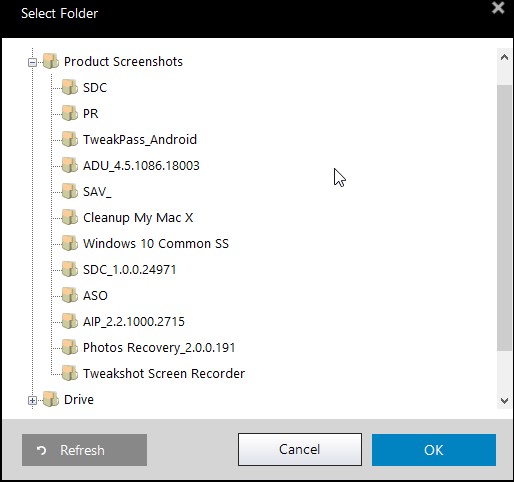Pick Cleanup My Mac X label

[138, 218]
